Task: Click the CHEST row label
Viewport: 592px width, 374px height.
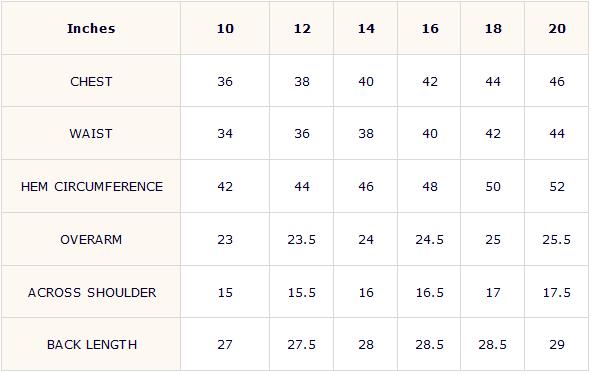Action: (x=91, y=82)
